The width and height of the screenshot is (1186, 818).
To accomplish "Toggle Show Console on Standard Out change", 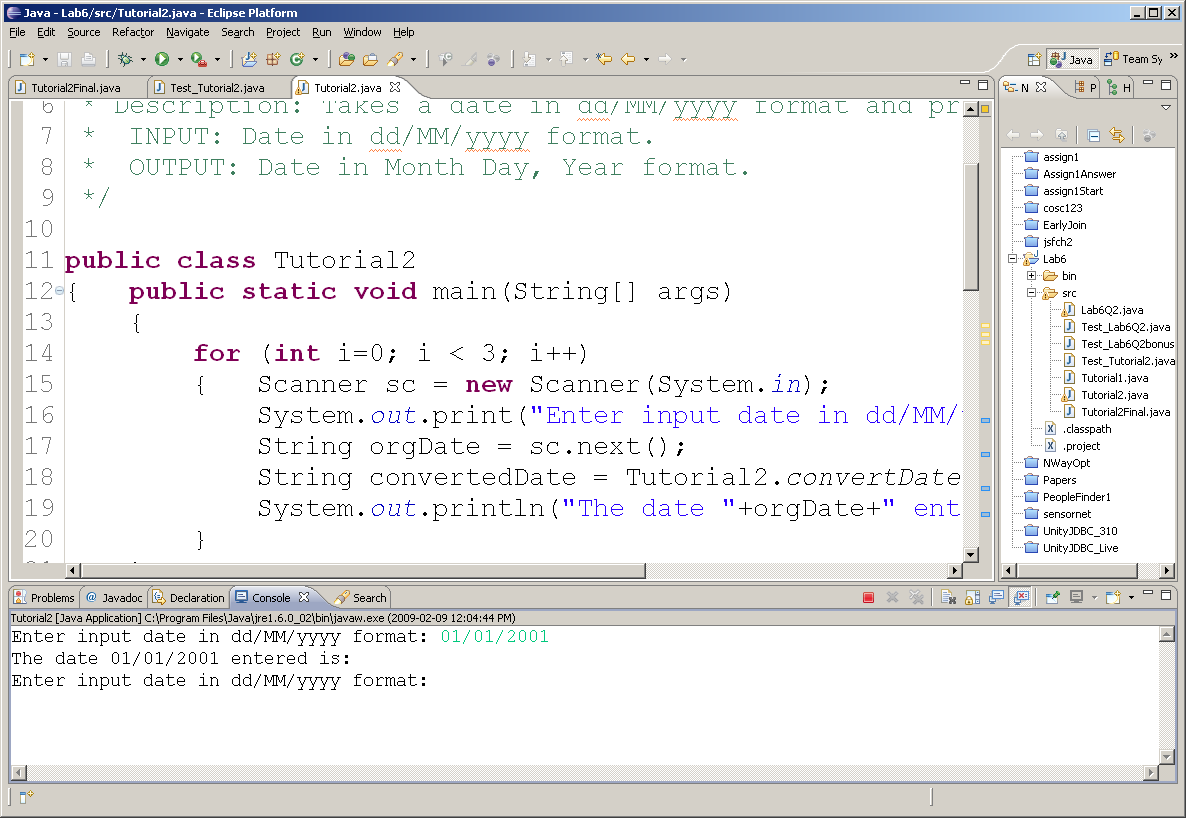I will click(x=996, y=598).
